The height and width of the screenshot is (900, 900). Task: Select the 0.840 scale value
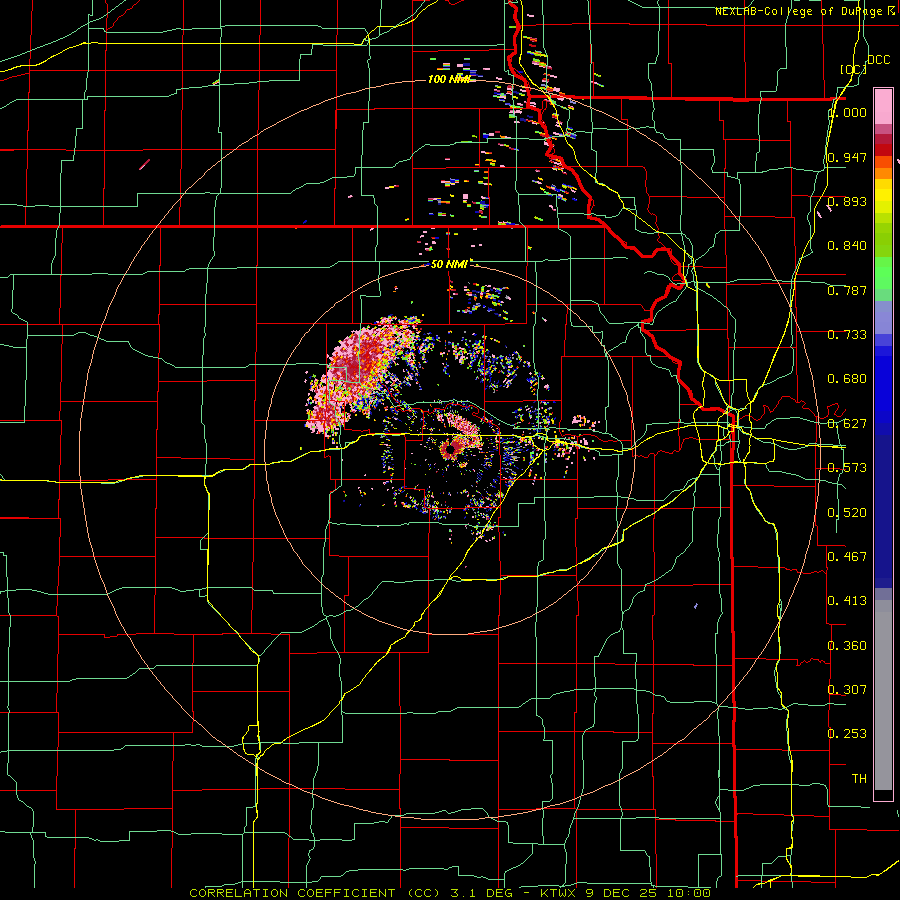pyautogui.click(x=847, y=246)
